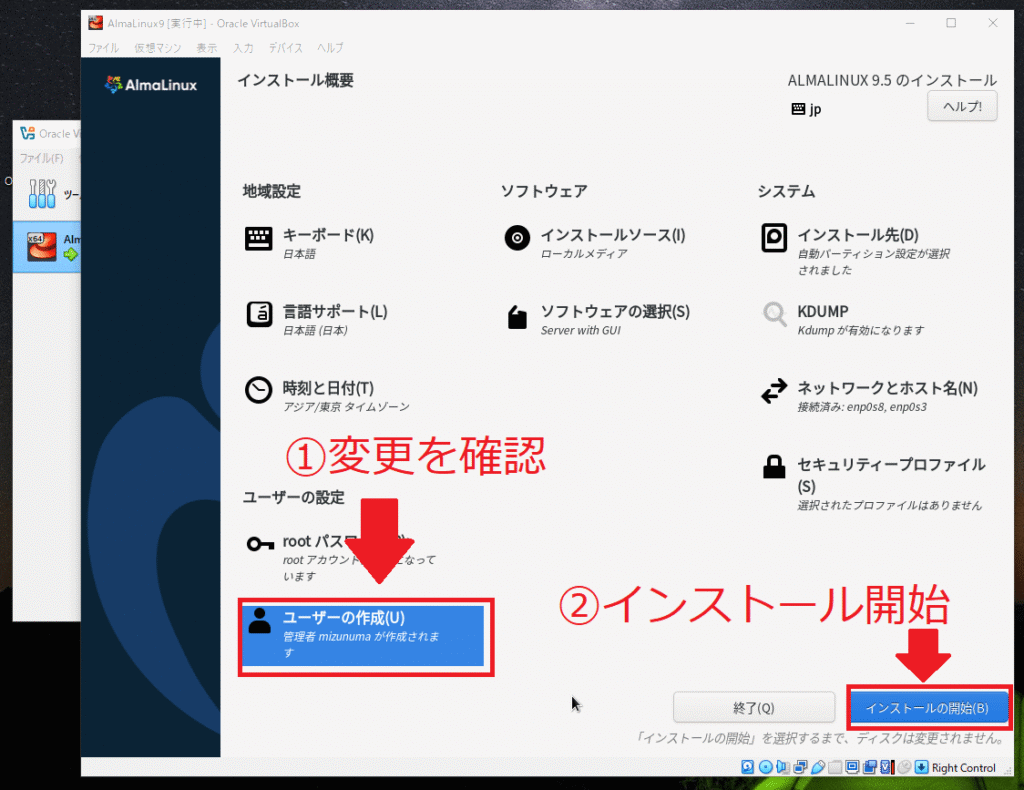Click the jp keyboard layout indicator
Image resolution: width=1024 pixels, height=790 pixels.
(807, 109)
